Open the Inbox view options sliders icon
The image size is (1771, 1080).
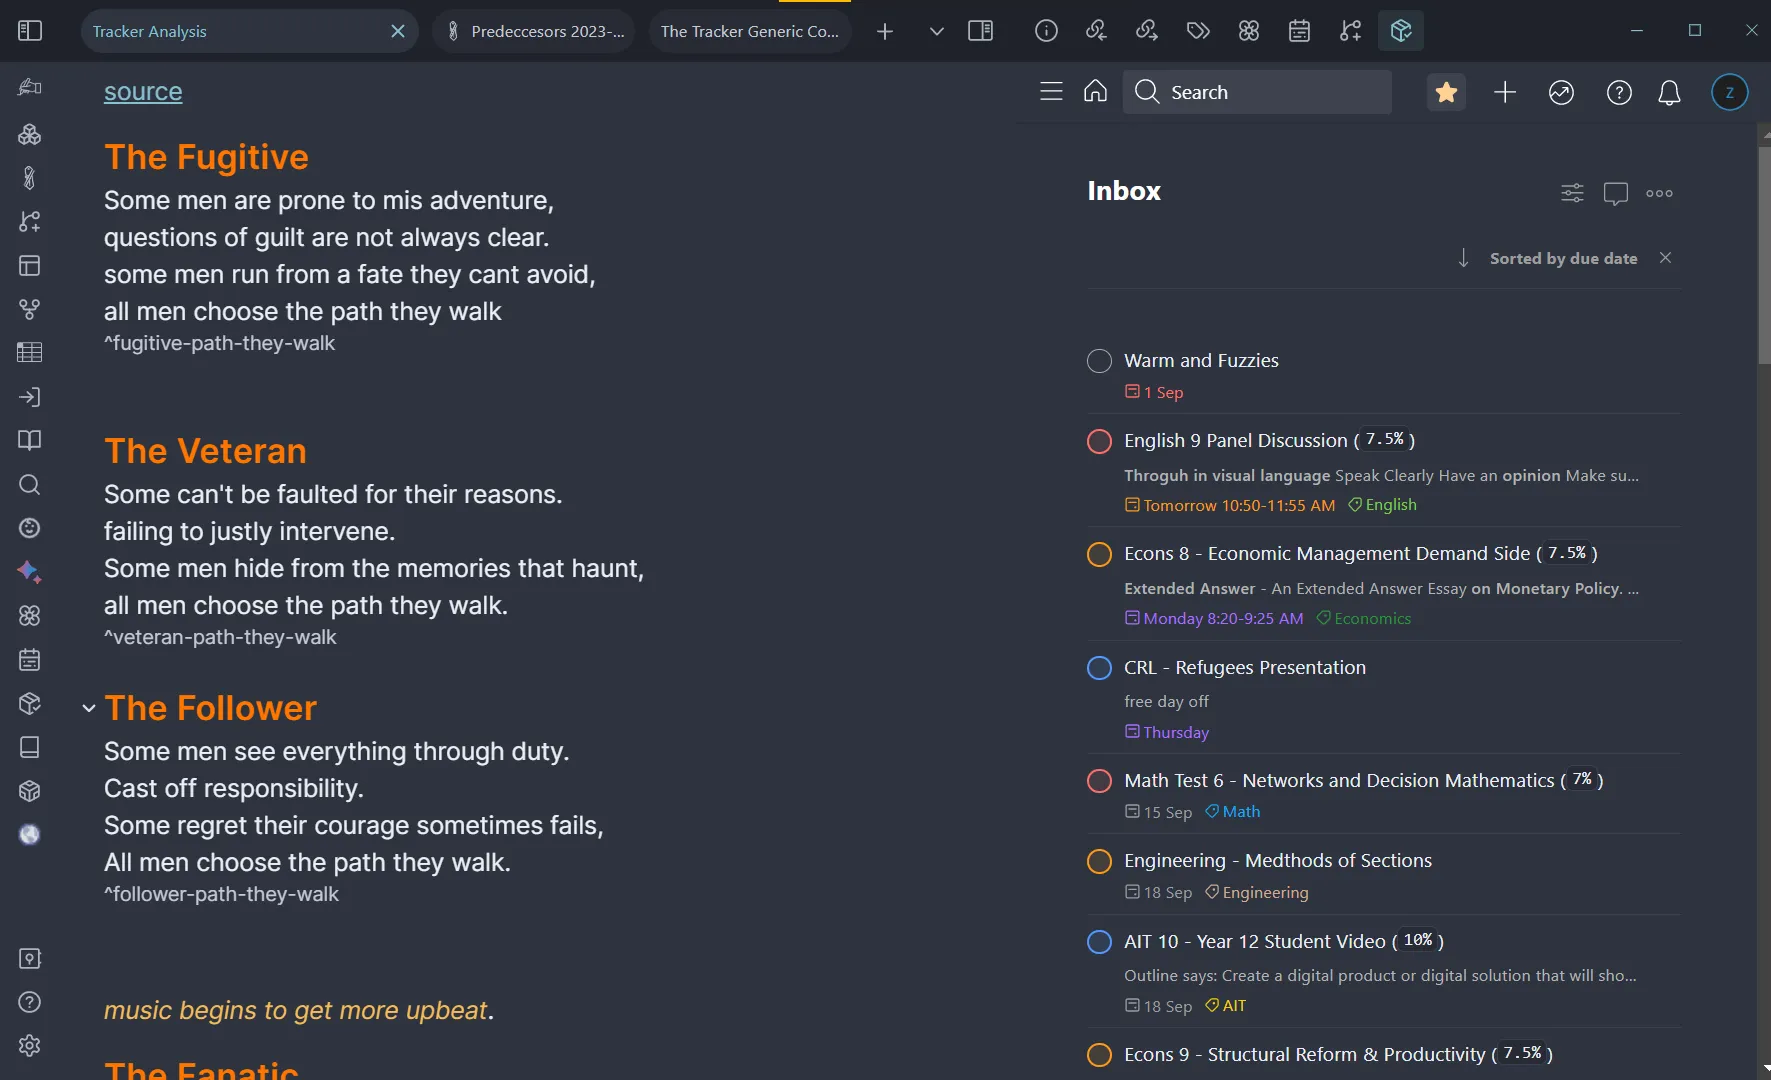[x=1572, y=193]
